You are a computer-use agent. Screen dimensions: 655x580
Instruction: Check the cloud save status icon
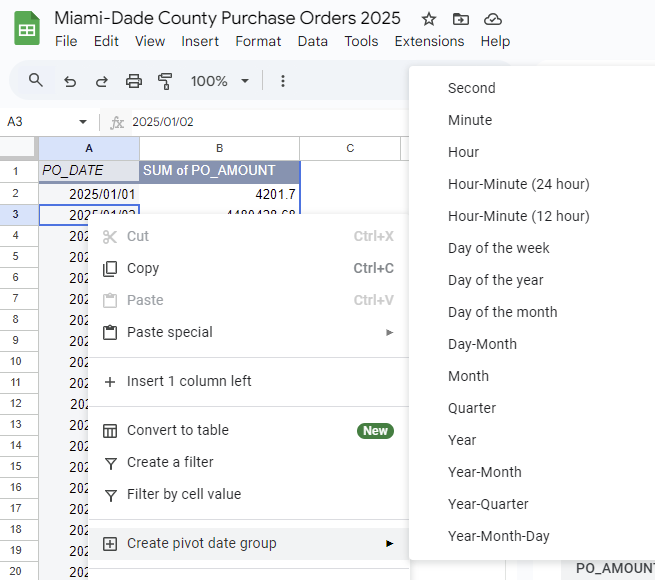pyautogui.click(x=492, y=19)
